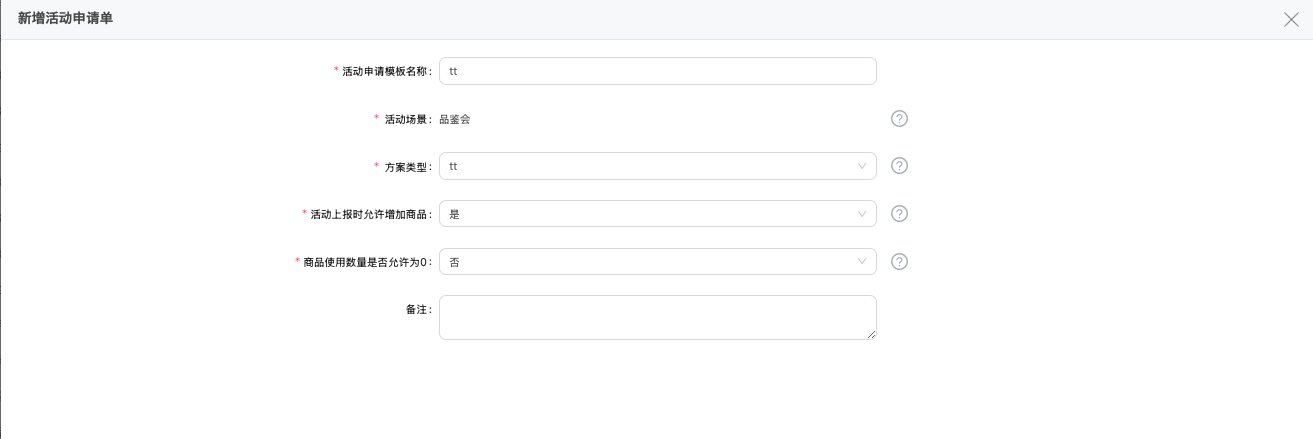Close the 新增活动申请单 dialog
This screenshot has width=1313, height=439.
pyautogui.click(x=1291, y=19)
